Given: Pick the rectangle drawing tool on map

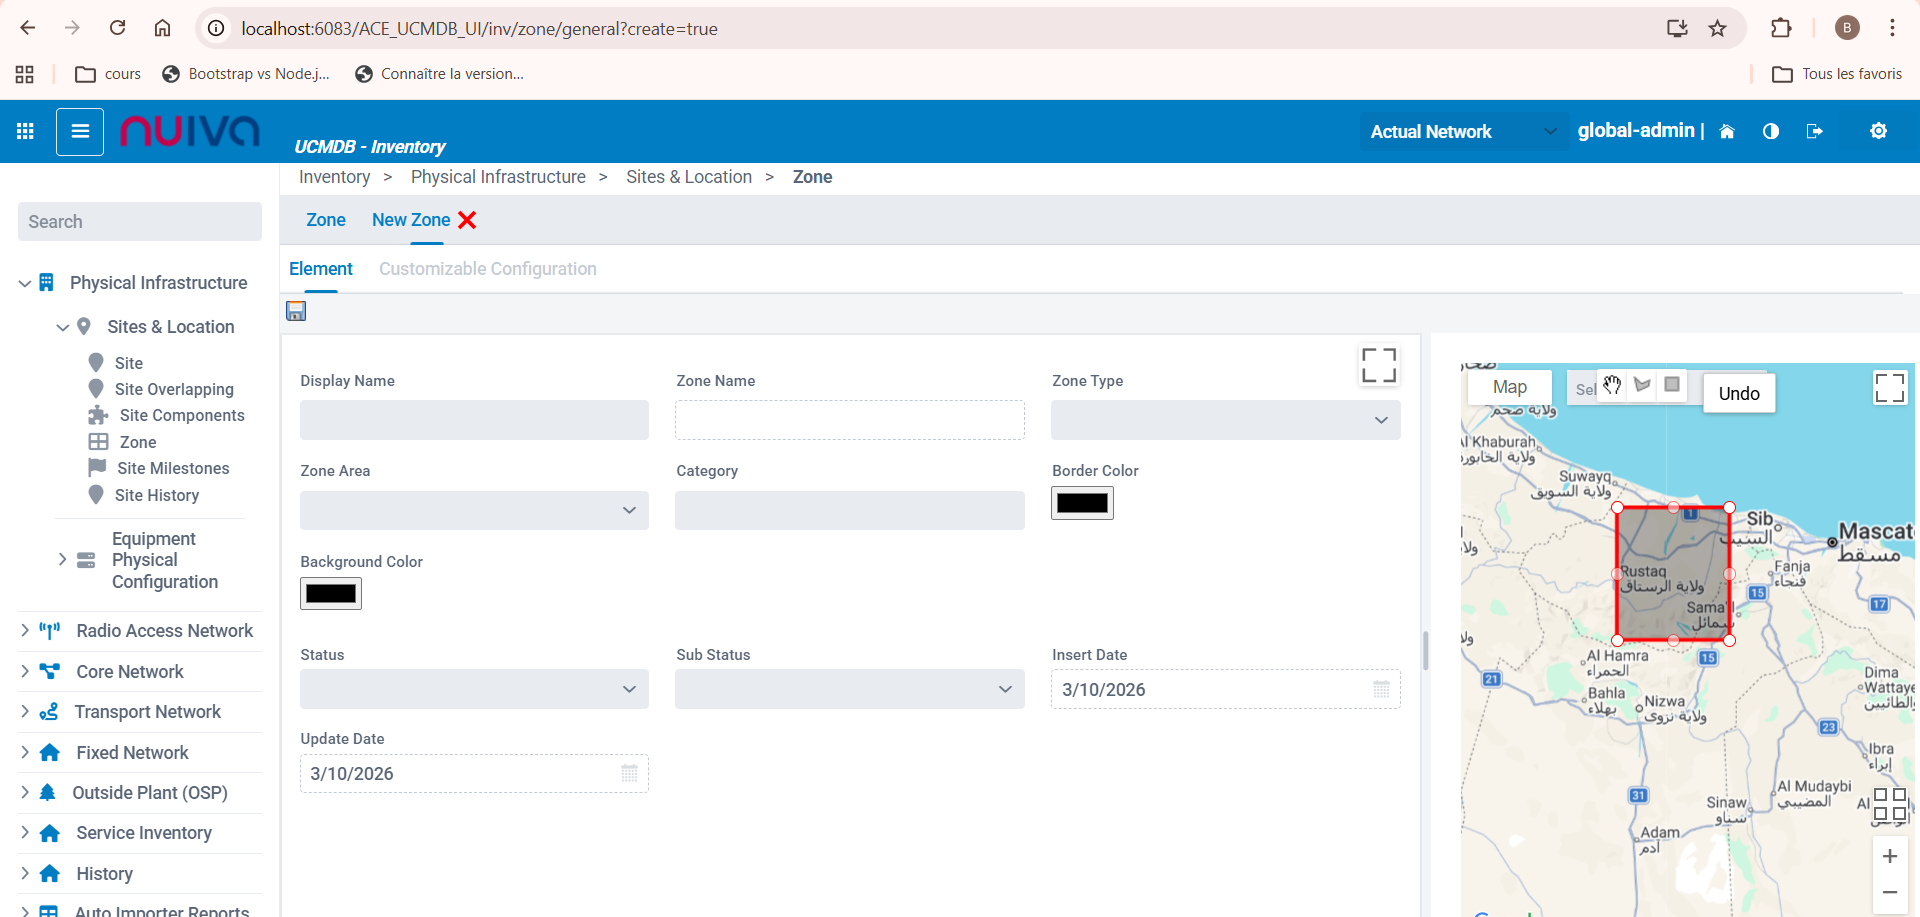Looking at the screenshot, I should pyautogui.click(x=1672, y=385).
